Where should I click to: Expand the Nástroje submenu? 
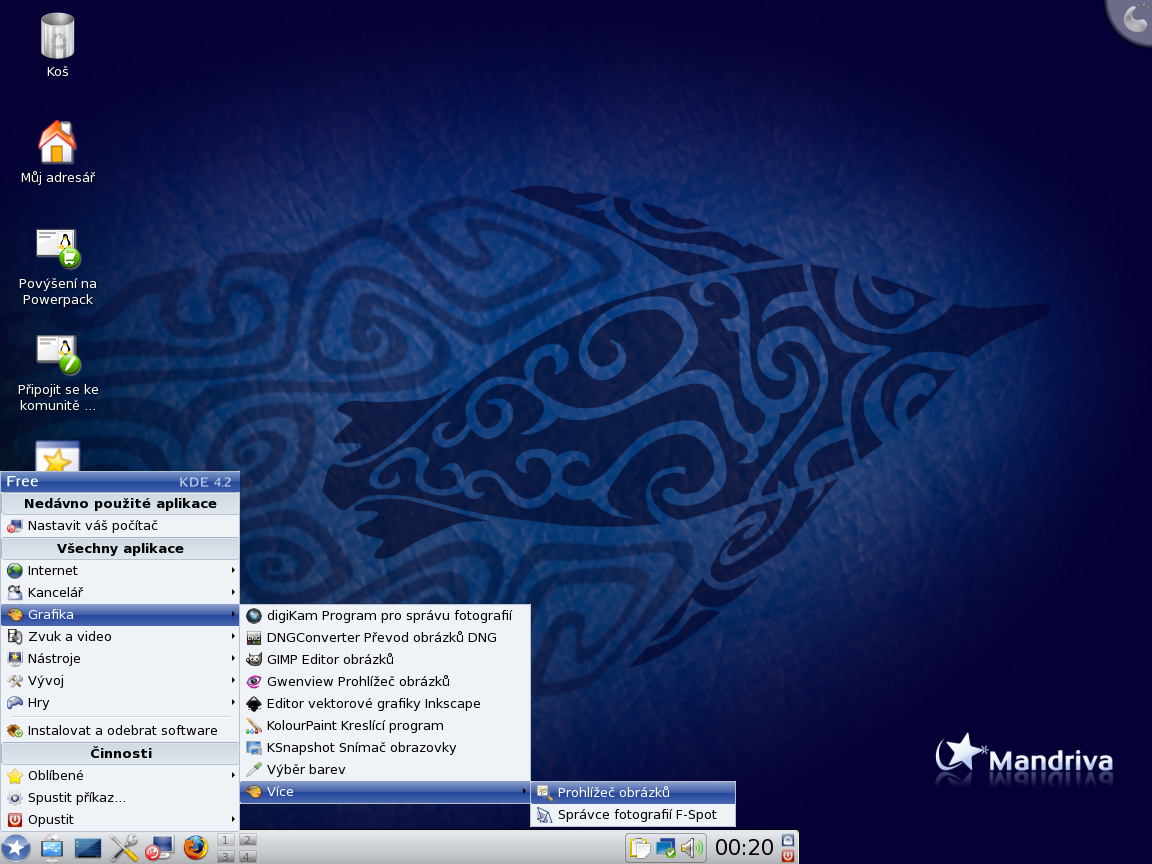point(120,658)
